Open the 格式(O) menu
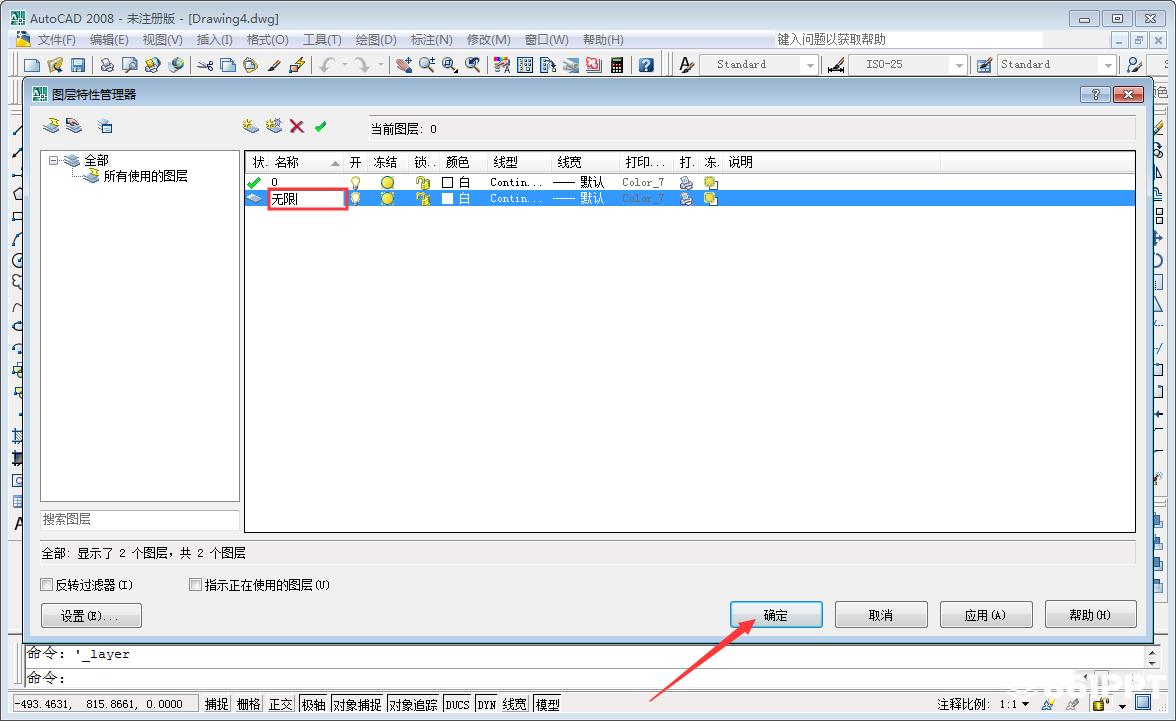 tap(267, 39)
